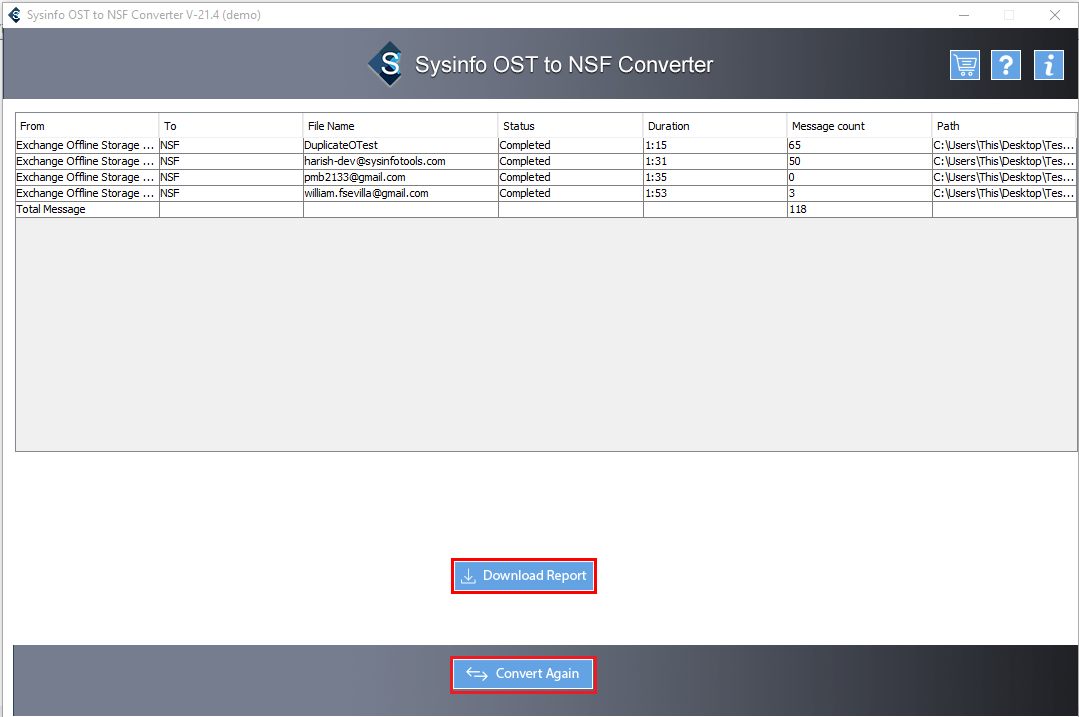Screen dimensions: 1079x717
Task: Select the DuplicateOTest file row
Action: (x=341, y=146)
